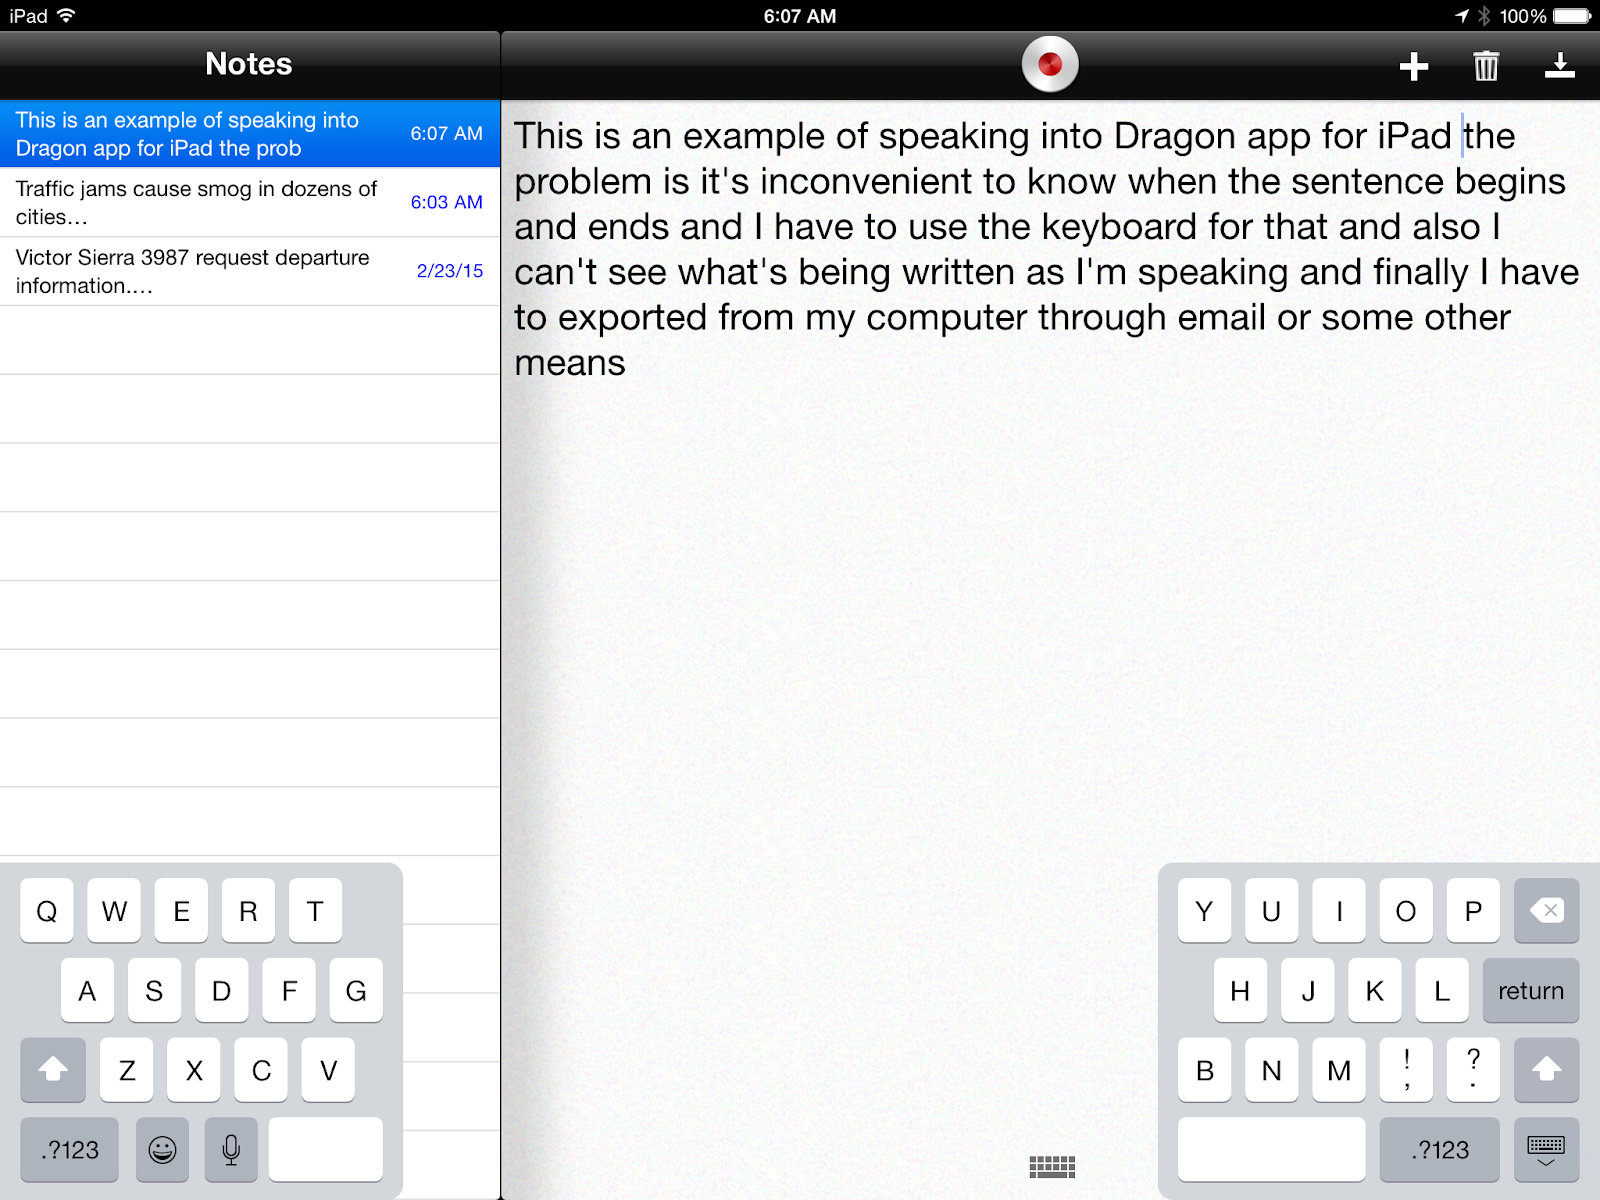
Task: Tap the left space bar
Action: [x=326, y=1150]
